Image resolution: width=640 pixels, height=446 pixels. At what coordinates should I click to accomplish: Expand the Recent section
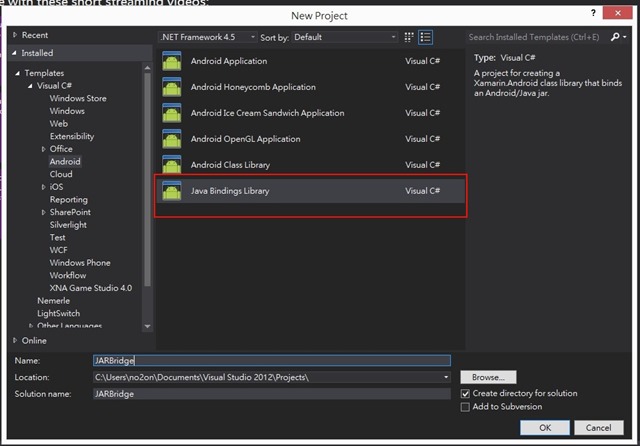pyautogui.click(x=15, y=35)
